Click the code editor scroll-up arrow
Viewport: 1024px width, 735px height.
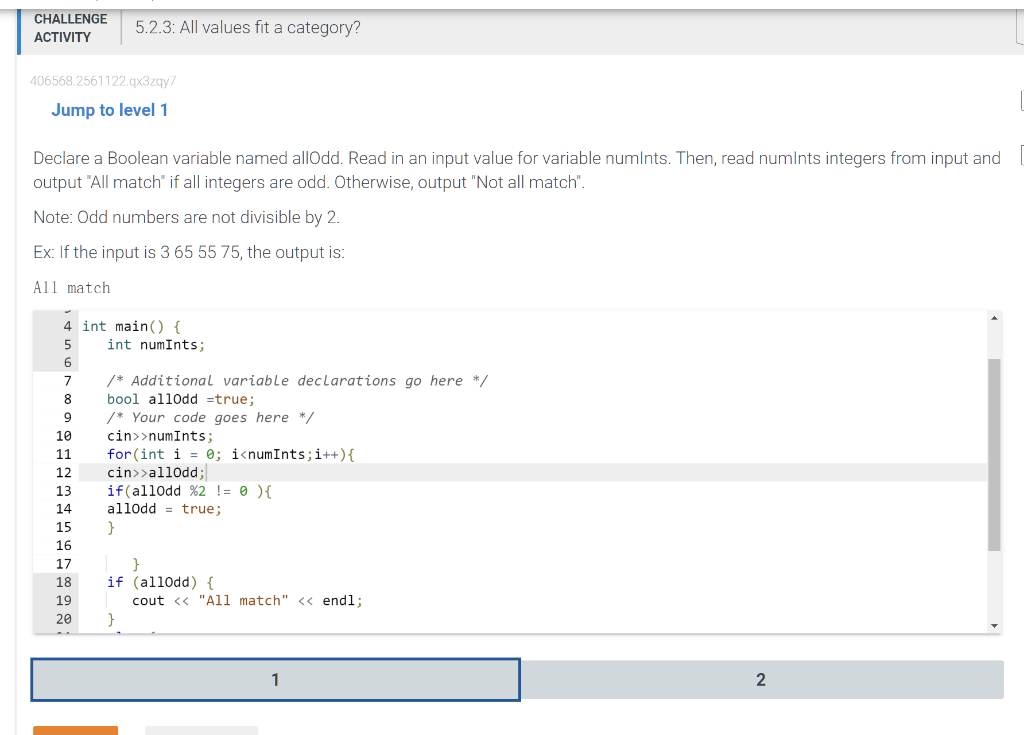[993, 318]
